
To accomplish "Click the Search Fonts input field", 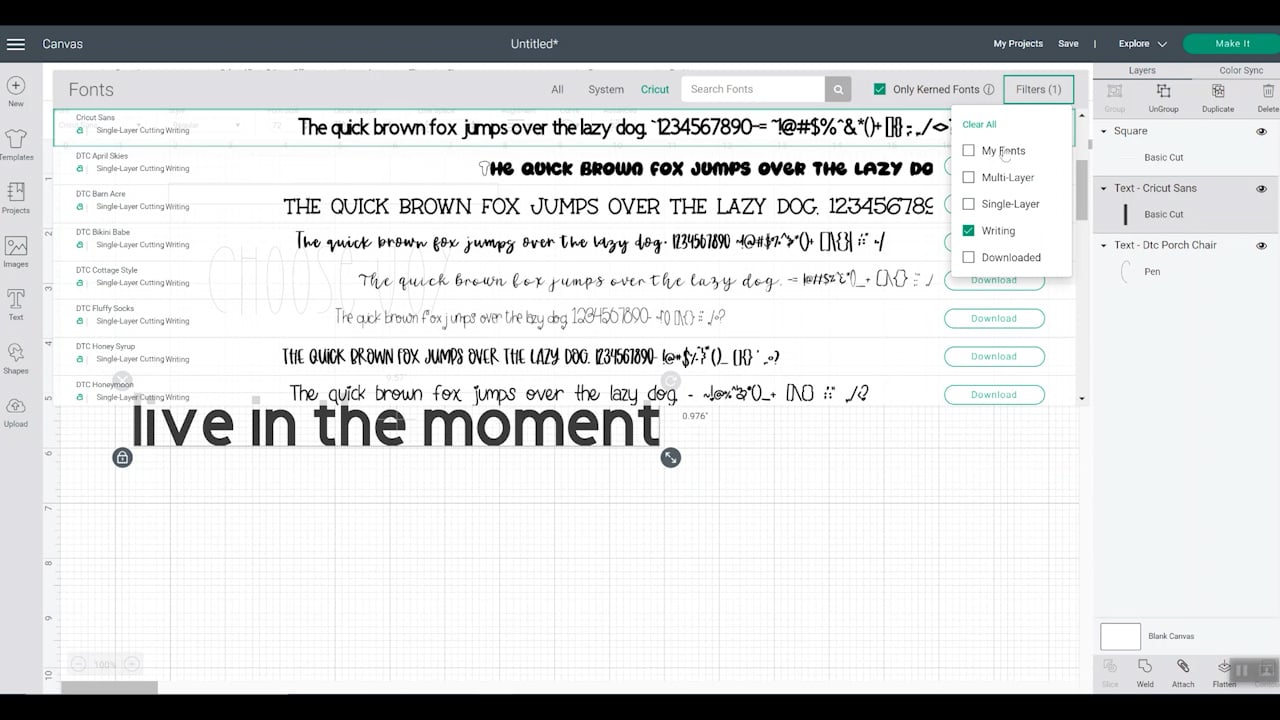I will click(753, 89).
